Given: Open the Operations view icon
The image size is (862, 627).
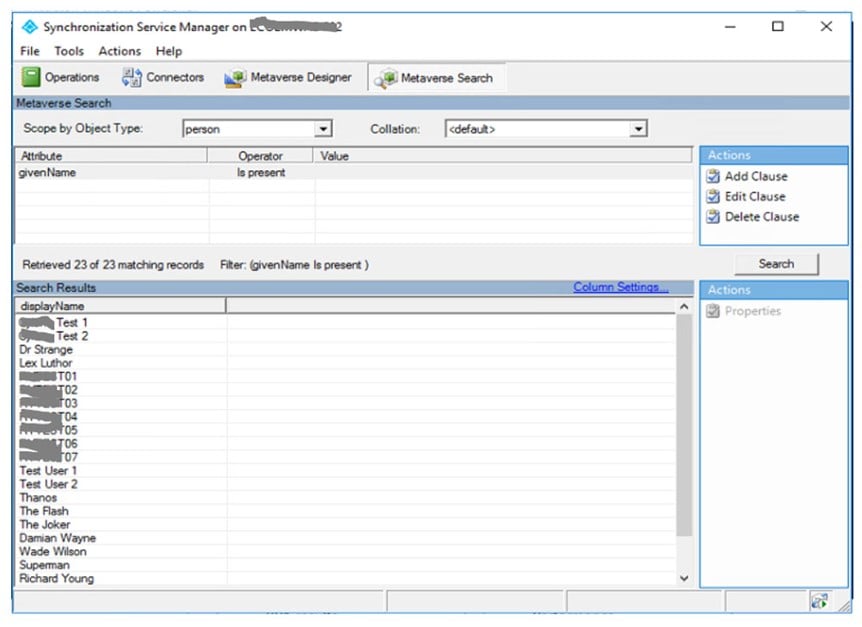Looking at the screenshot, I should pos(31,77).
